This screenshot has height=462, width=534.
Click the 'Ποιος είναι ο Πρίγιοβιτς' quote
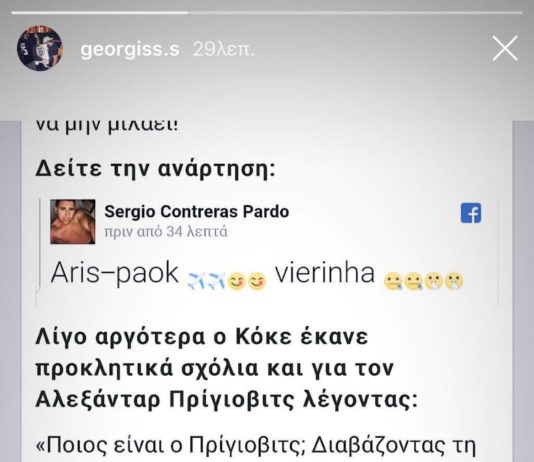click(255, 446)
